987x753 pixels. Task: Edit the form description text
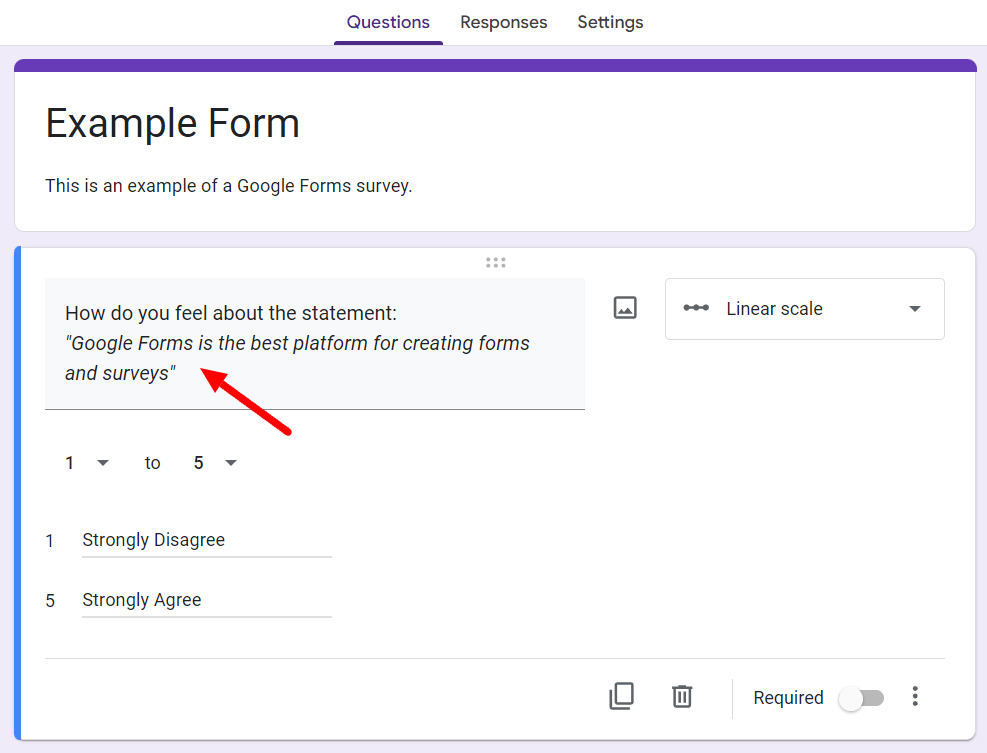click(x=228, y=186)
